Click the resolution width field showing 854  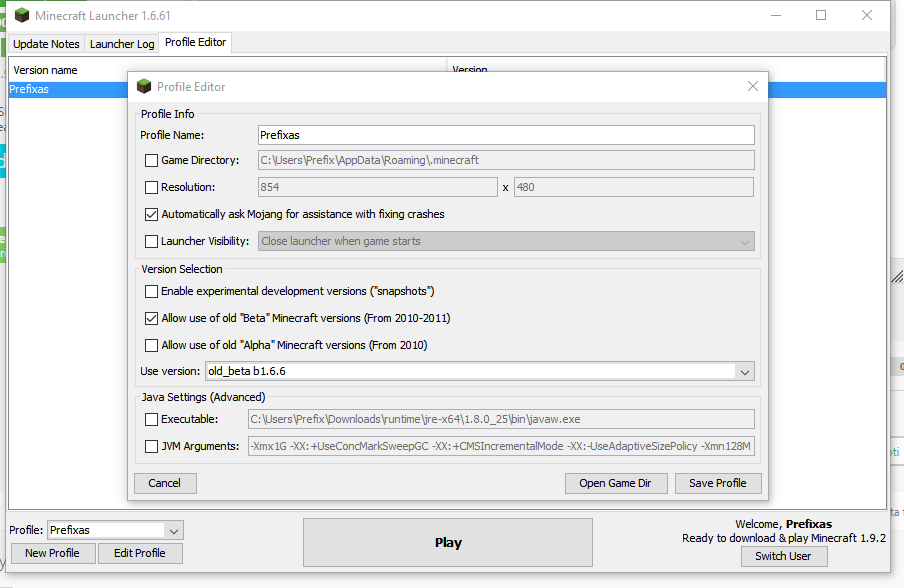(378, 187)
